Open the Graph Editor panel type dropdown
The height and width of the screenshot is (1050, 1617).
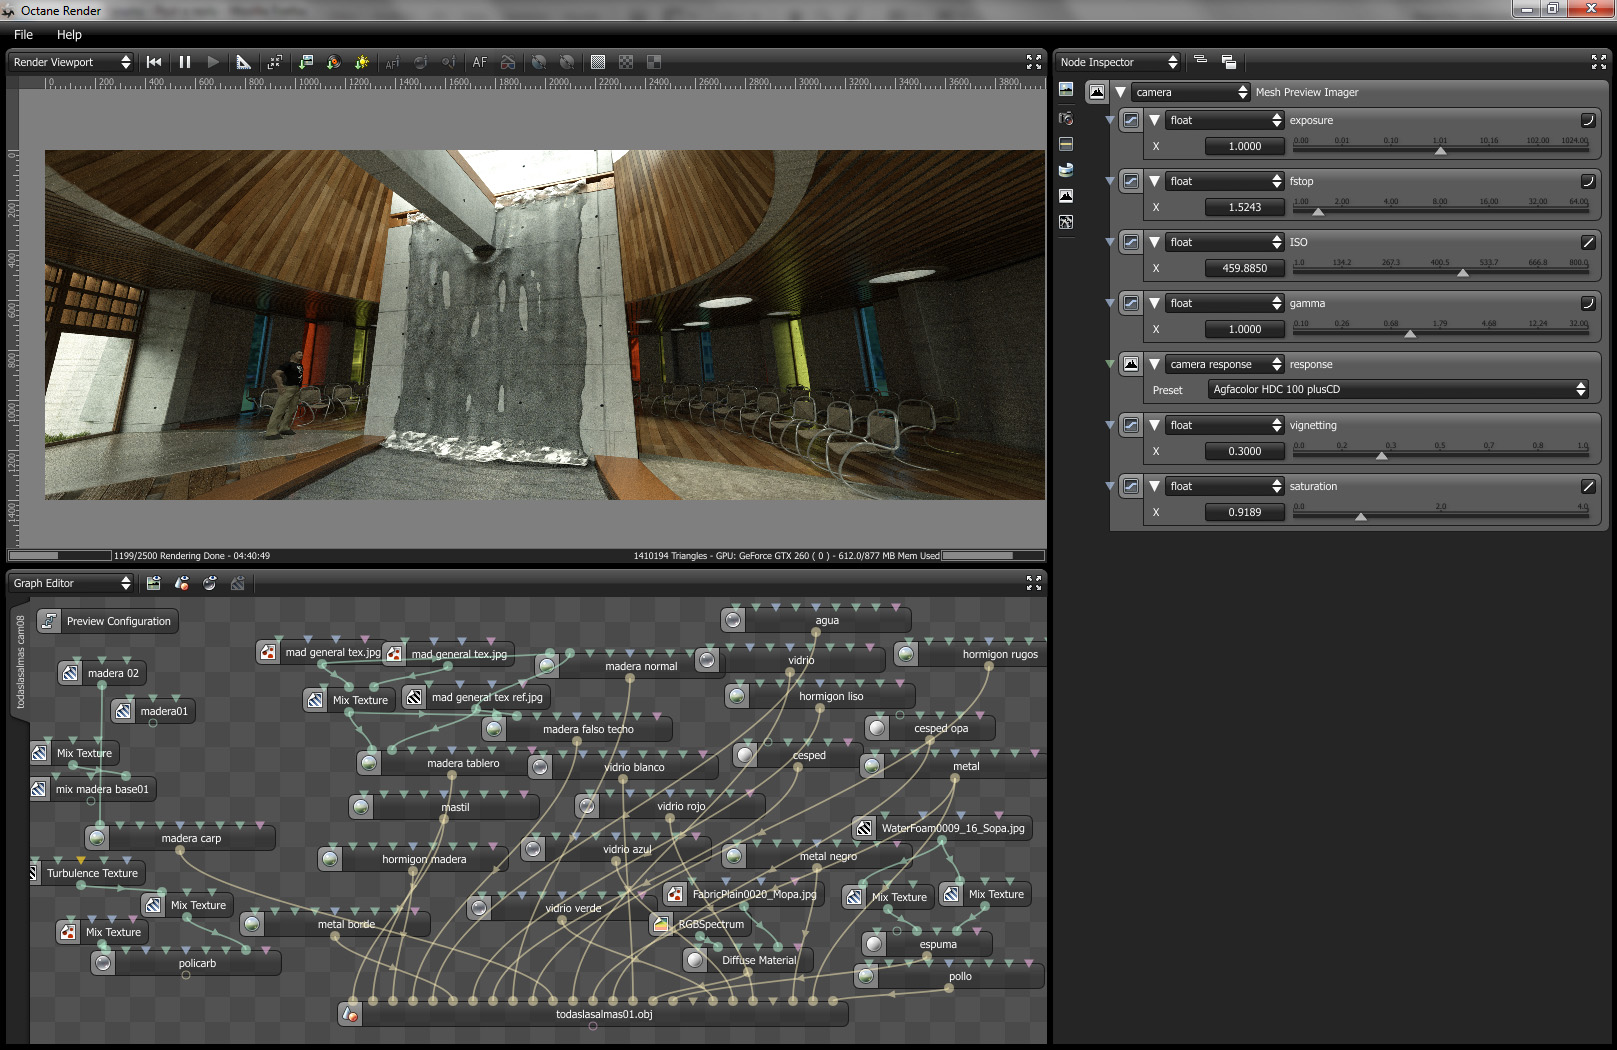pos(71,583)
